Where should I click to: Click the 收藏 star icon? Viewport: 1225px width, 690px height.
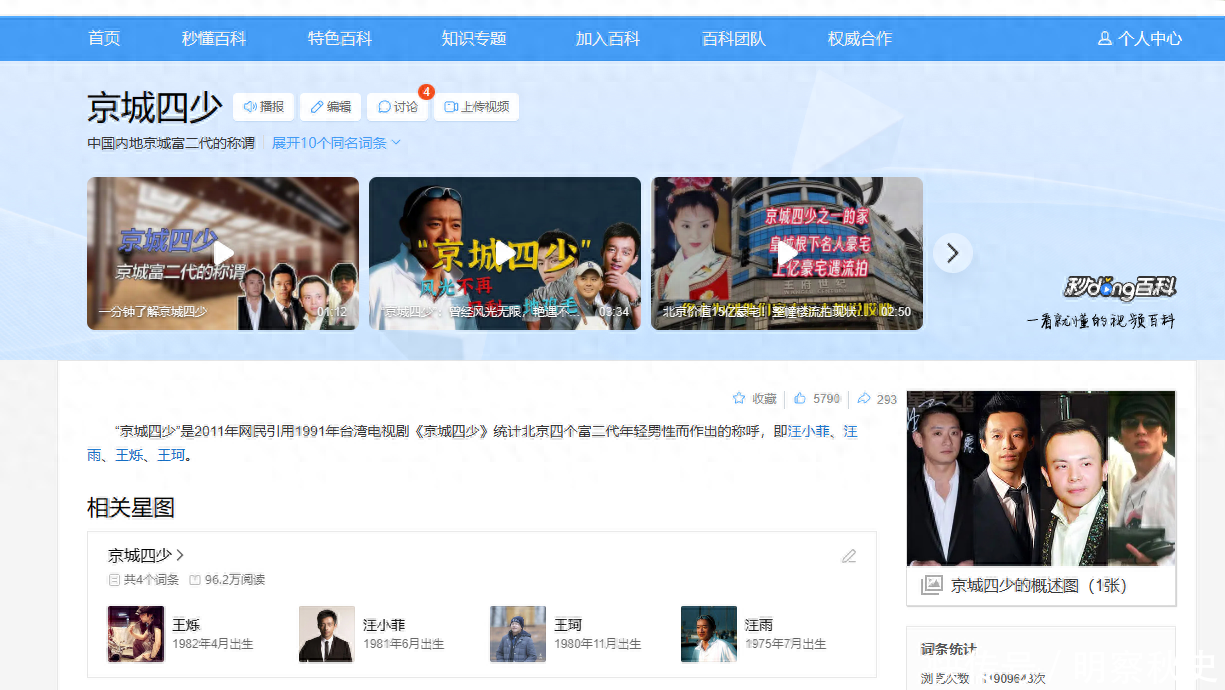739,398
